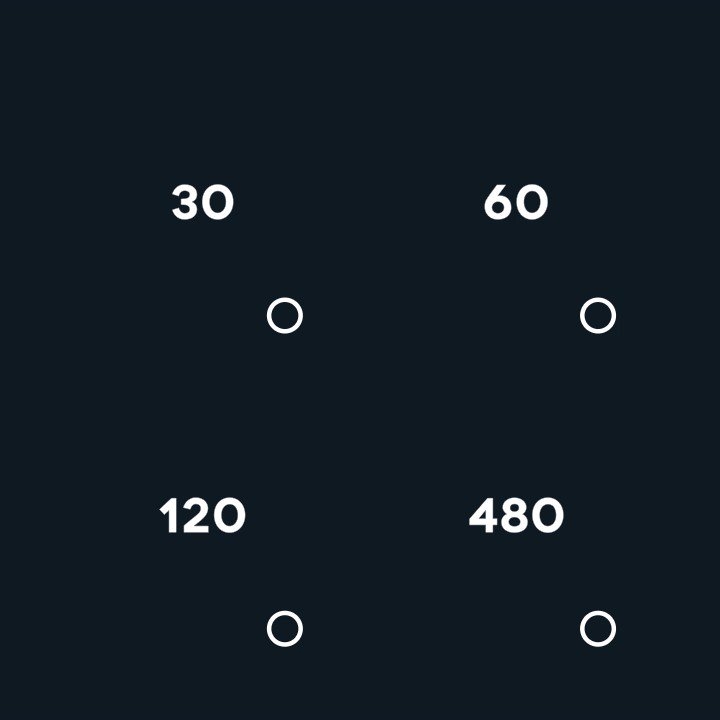Select the radio button under 480

(x=598, y=629)
